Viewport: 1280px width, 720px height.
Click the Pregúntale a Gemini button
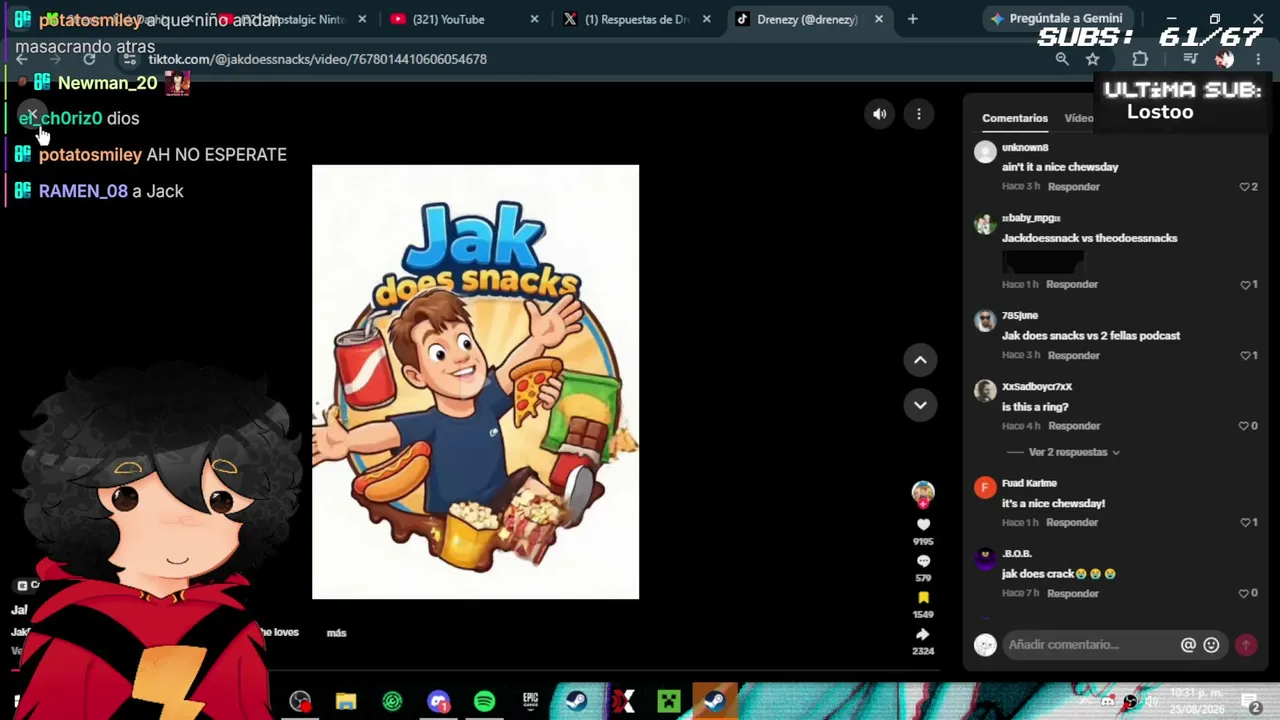click(x=1057, y=19)
